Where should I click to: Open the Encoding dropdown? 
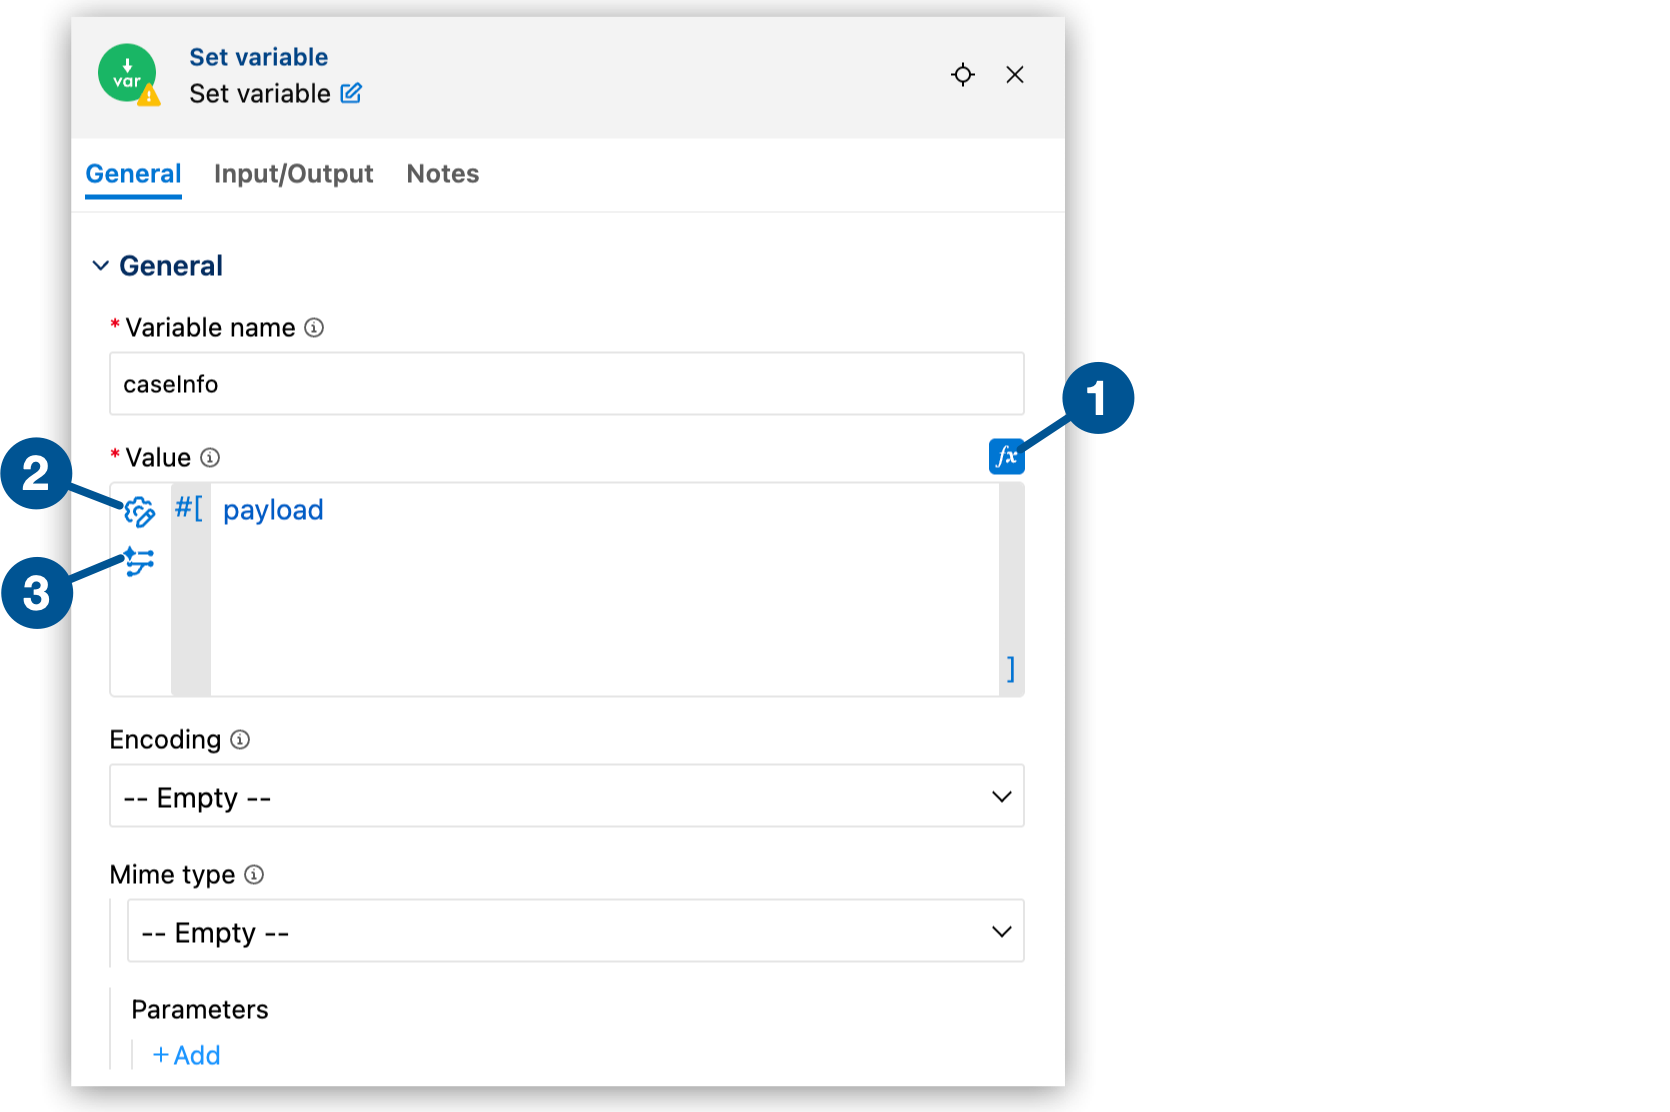pos(566,796)
